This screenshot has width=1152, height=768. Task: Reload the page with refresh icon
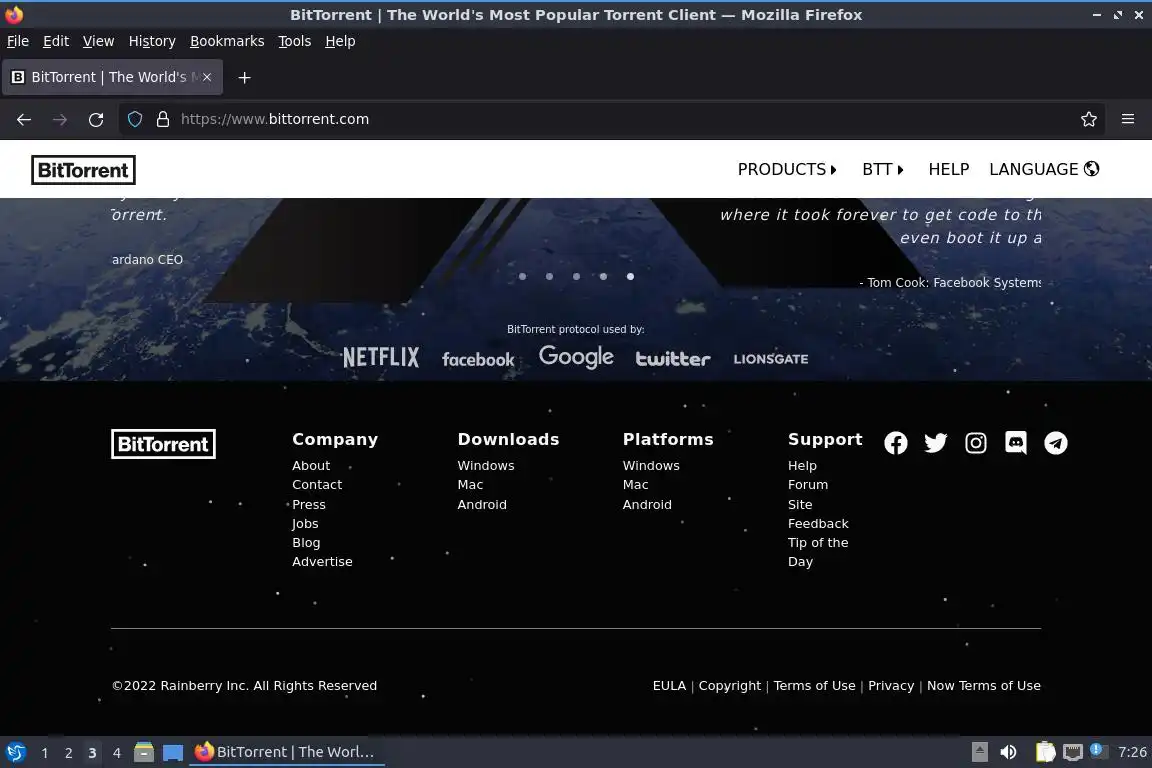point(96,119)
